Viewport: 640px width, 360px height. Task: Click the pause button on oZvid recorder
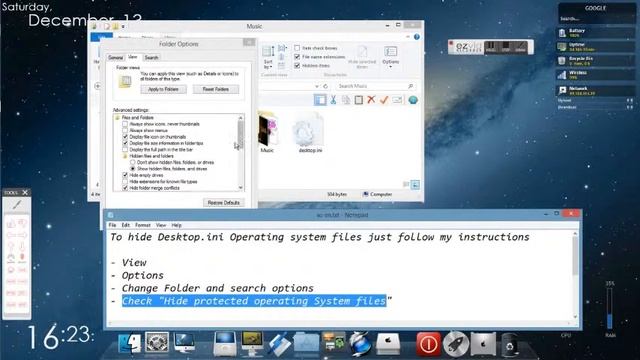pos(491,47)
